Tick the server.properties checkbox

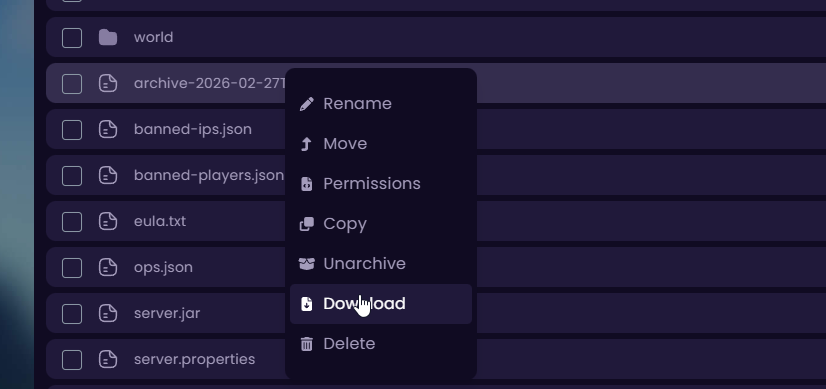[x=72, y=360]
